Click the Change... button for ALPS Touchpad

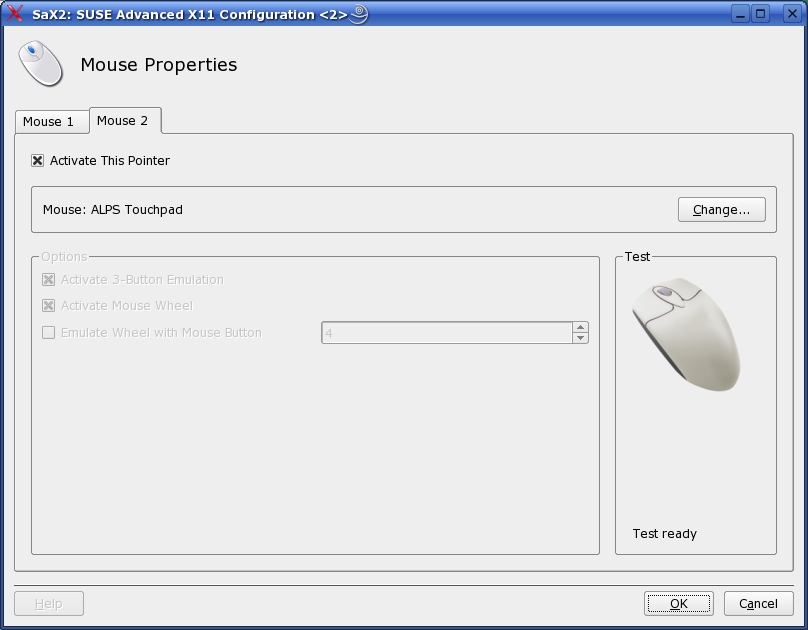click(721, 210)
